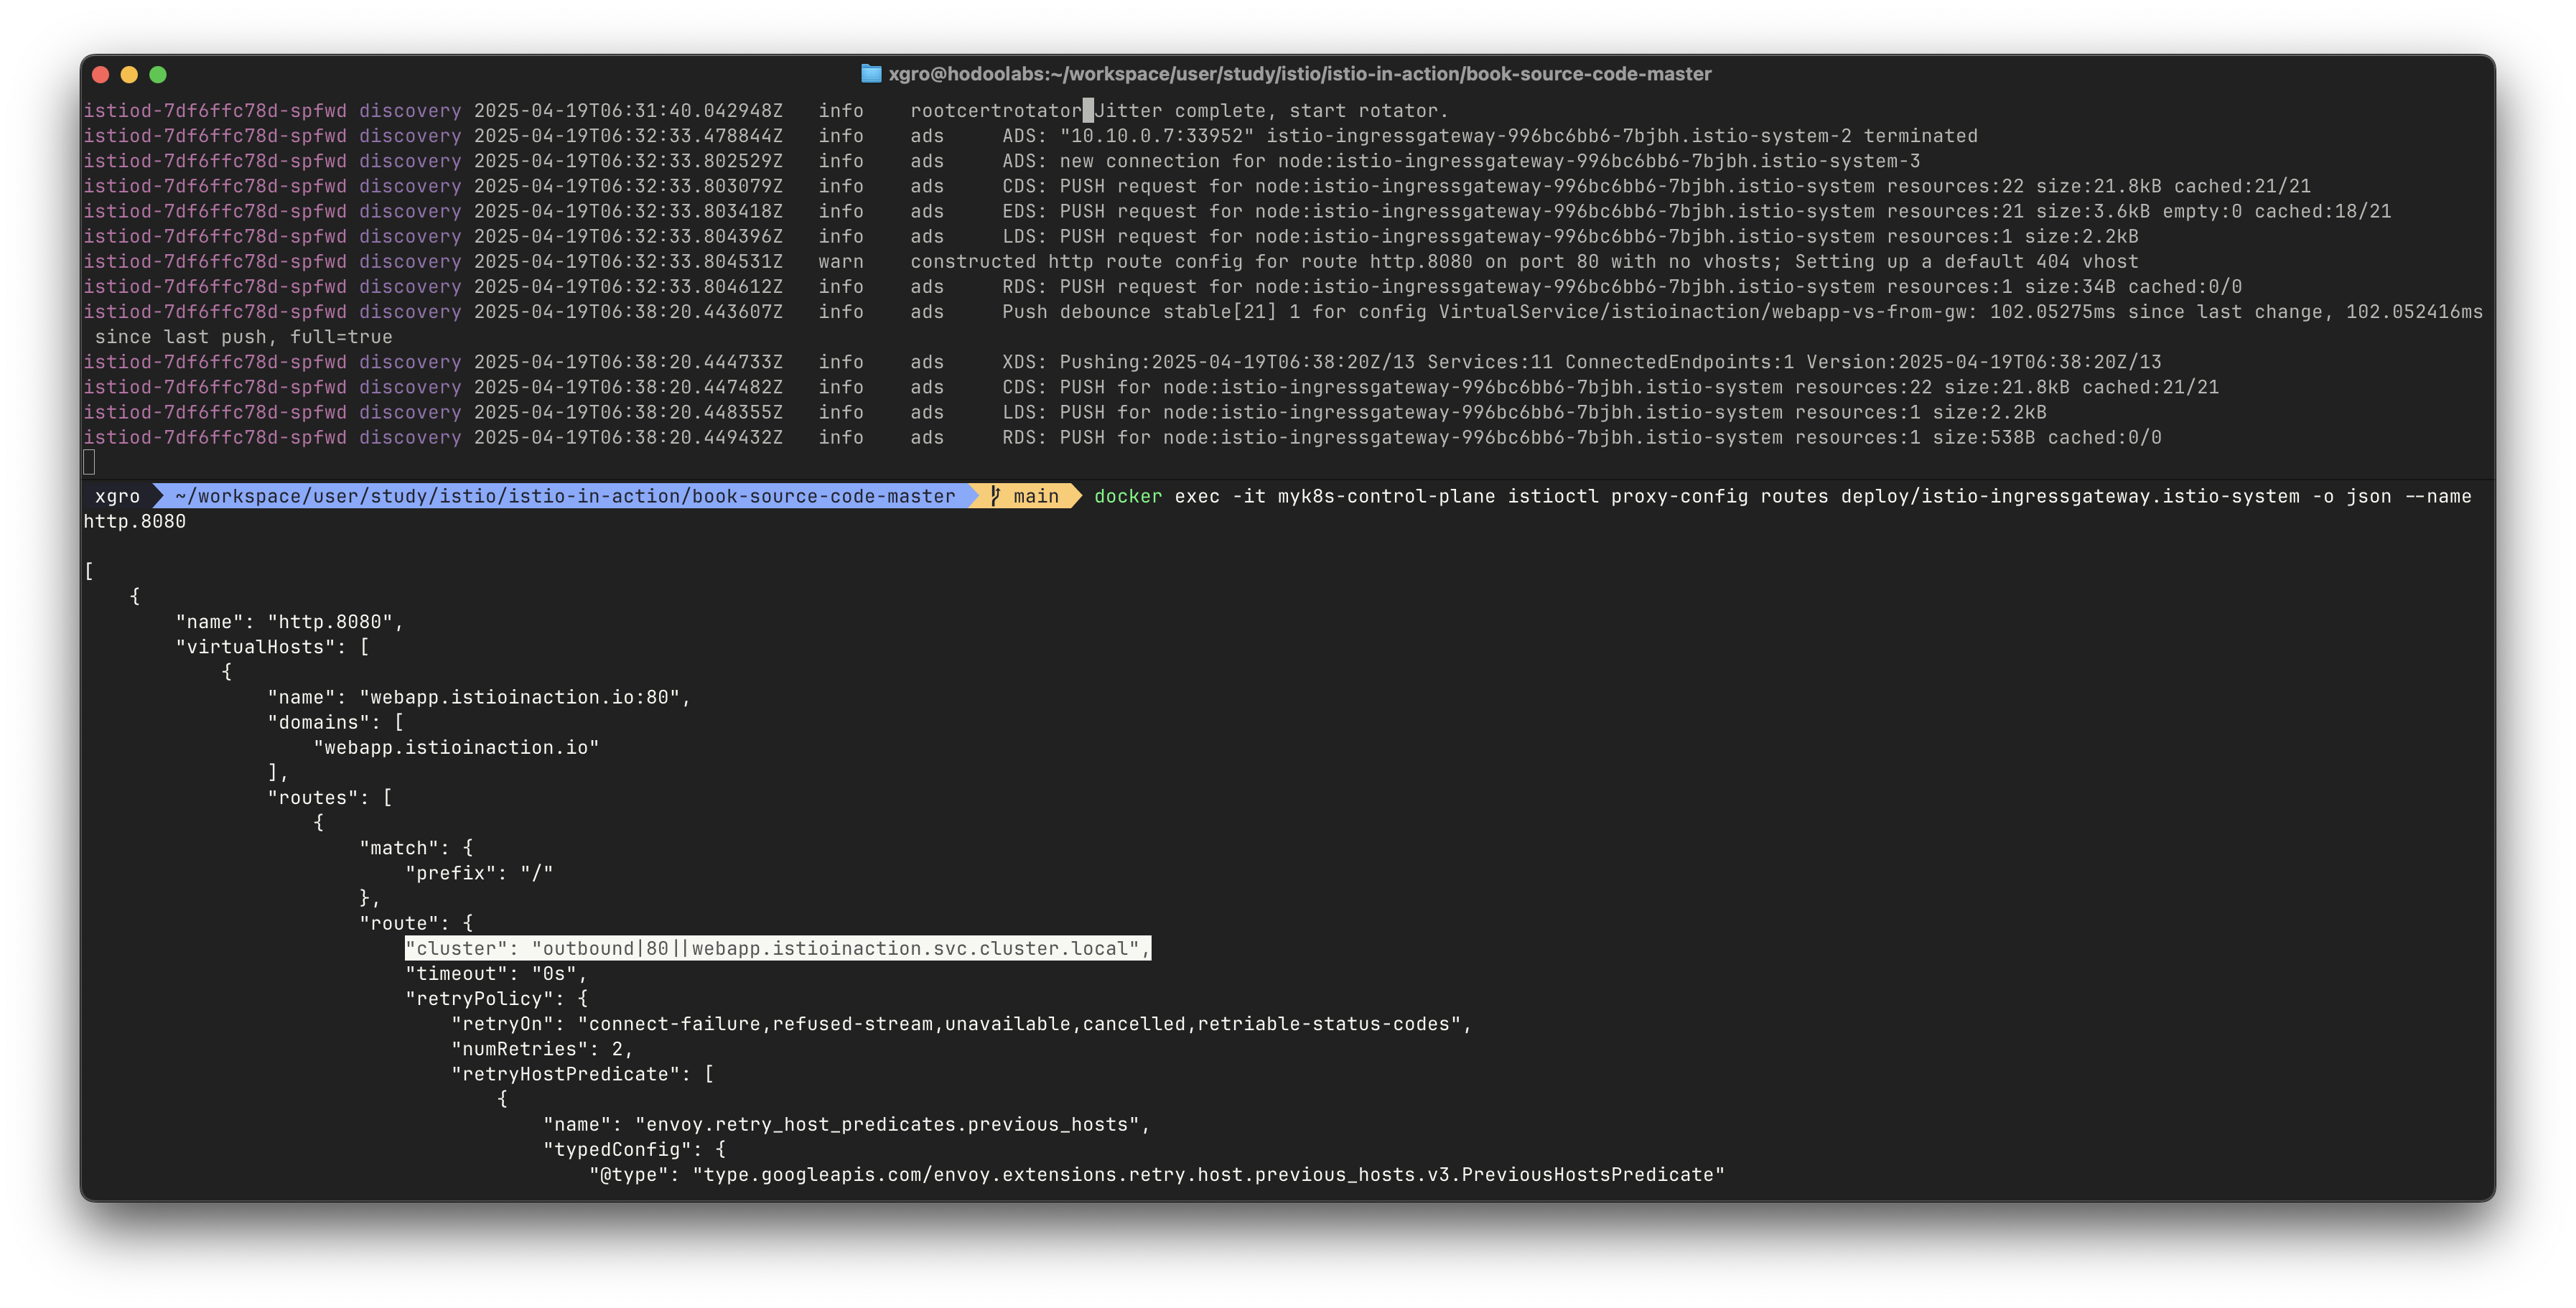Click the empty cursor box in upper pane

point(89,462)
